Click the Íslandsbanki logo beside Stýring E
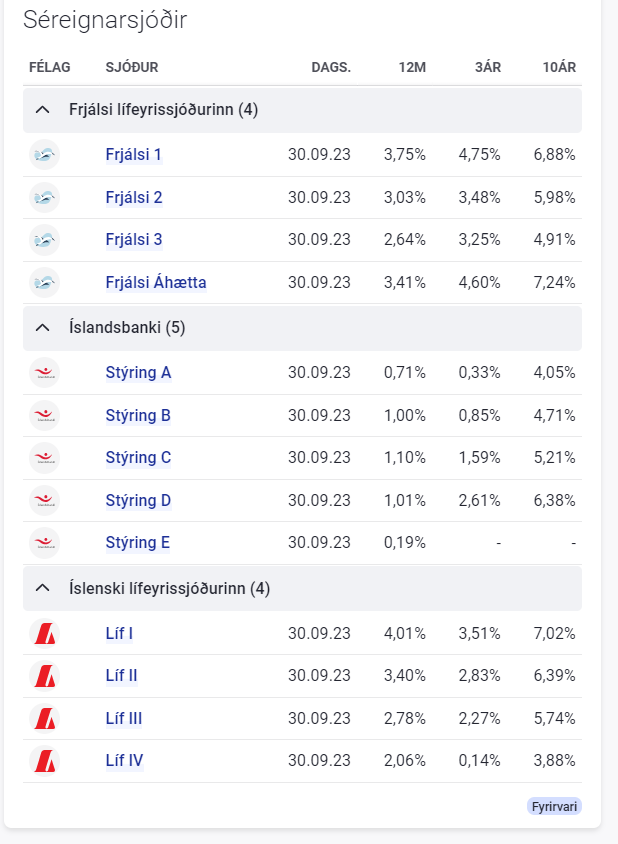The width and height of the screenshot is (618, 844). coord(45,543)
